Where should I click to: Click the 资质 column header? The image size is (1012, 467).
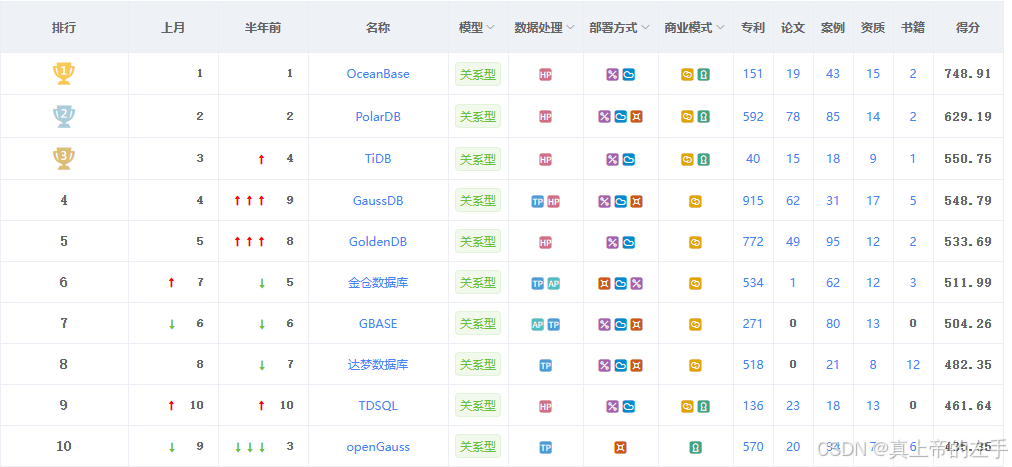pyautogui.click(x=873, y=28)
